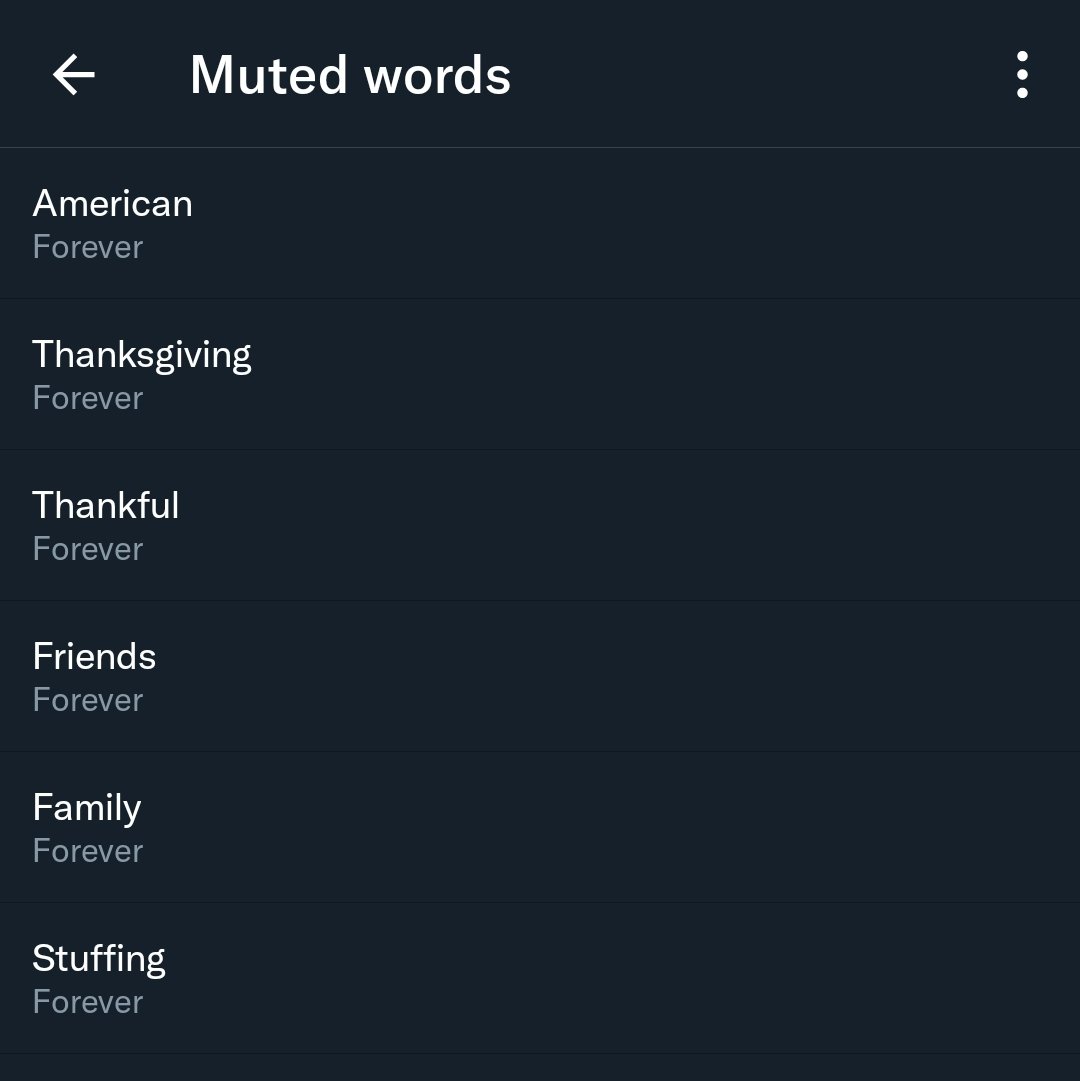Open the three-dot more options menu

[1021, 75]
